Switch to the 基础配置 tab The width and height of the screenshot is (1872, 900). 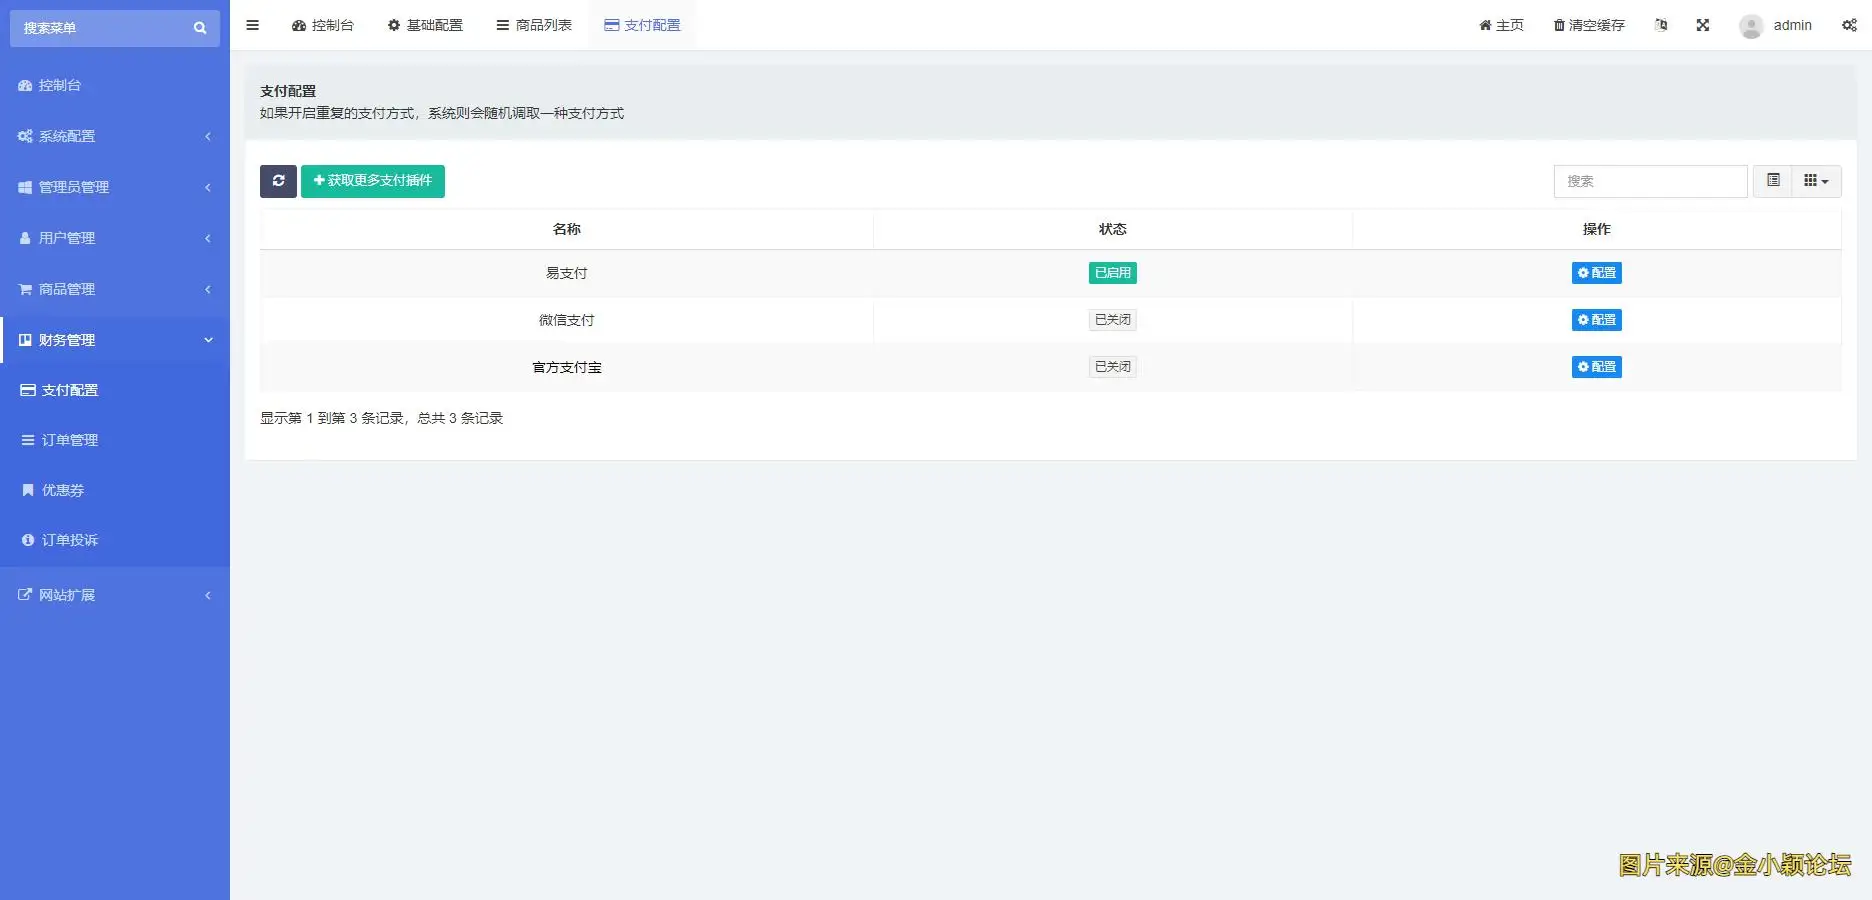point(425,25)
